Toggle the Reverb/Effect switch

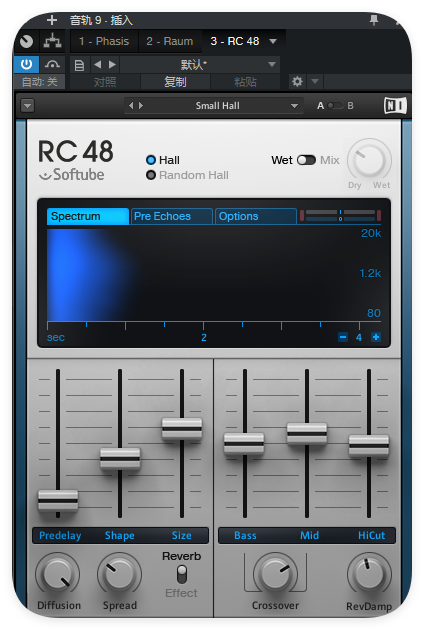tap(182, 575)
